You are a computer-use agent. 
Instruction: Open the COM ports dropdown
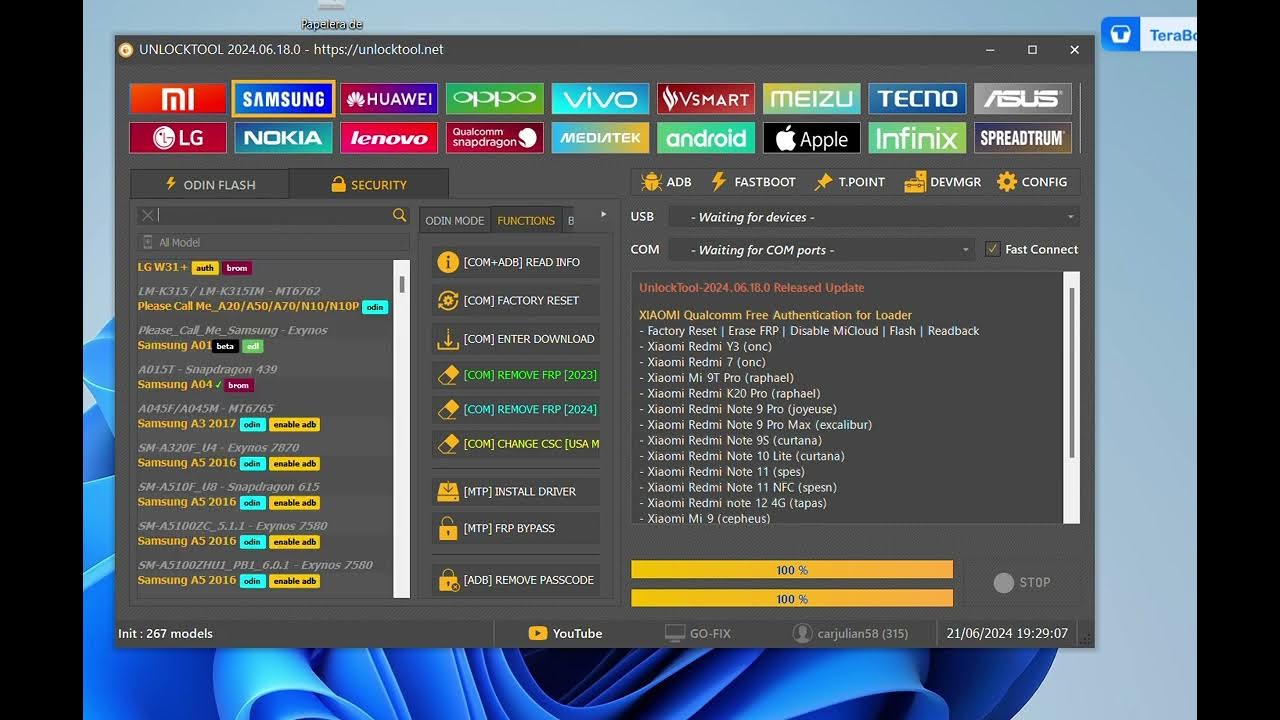coord(820,250)
